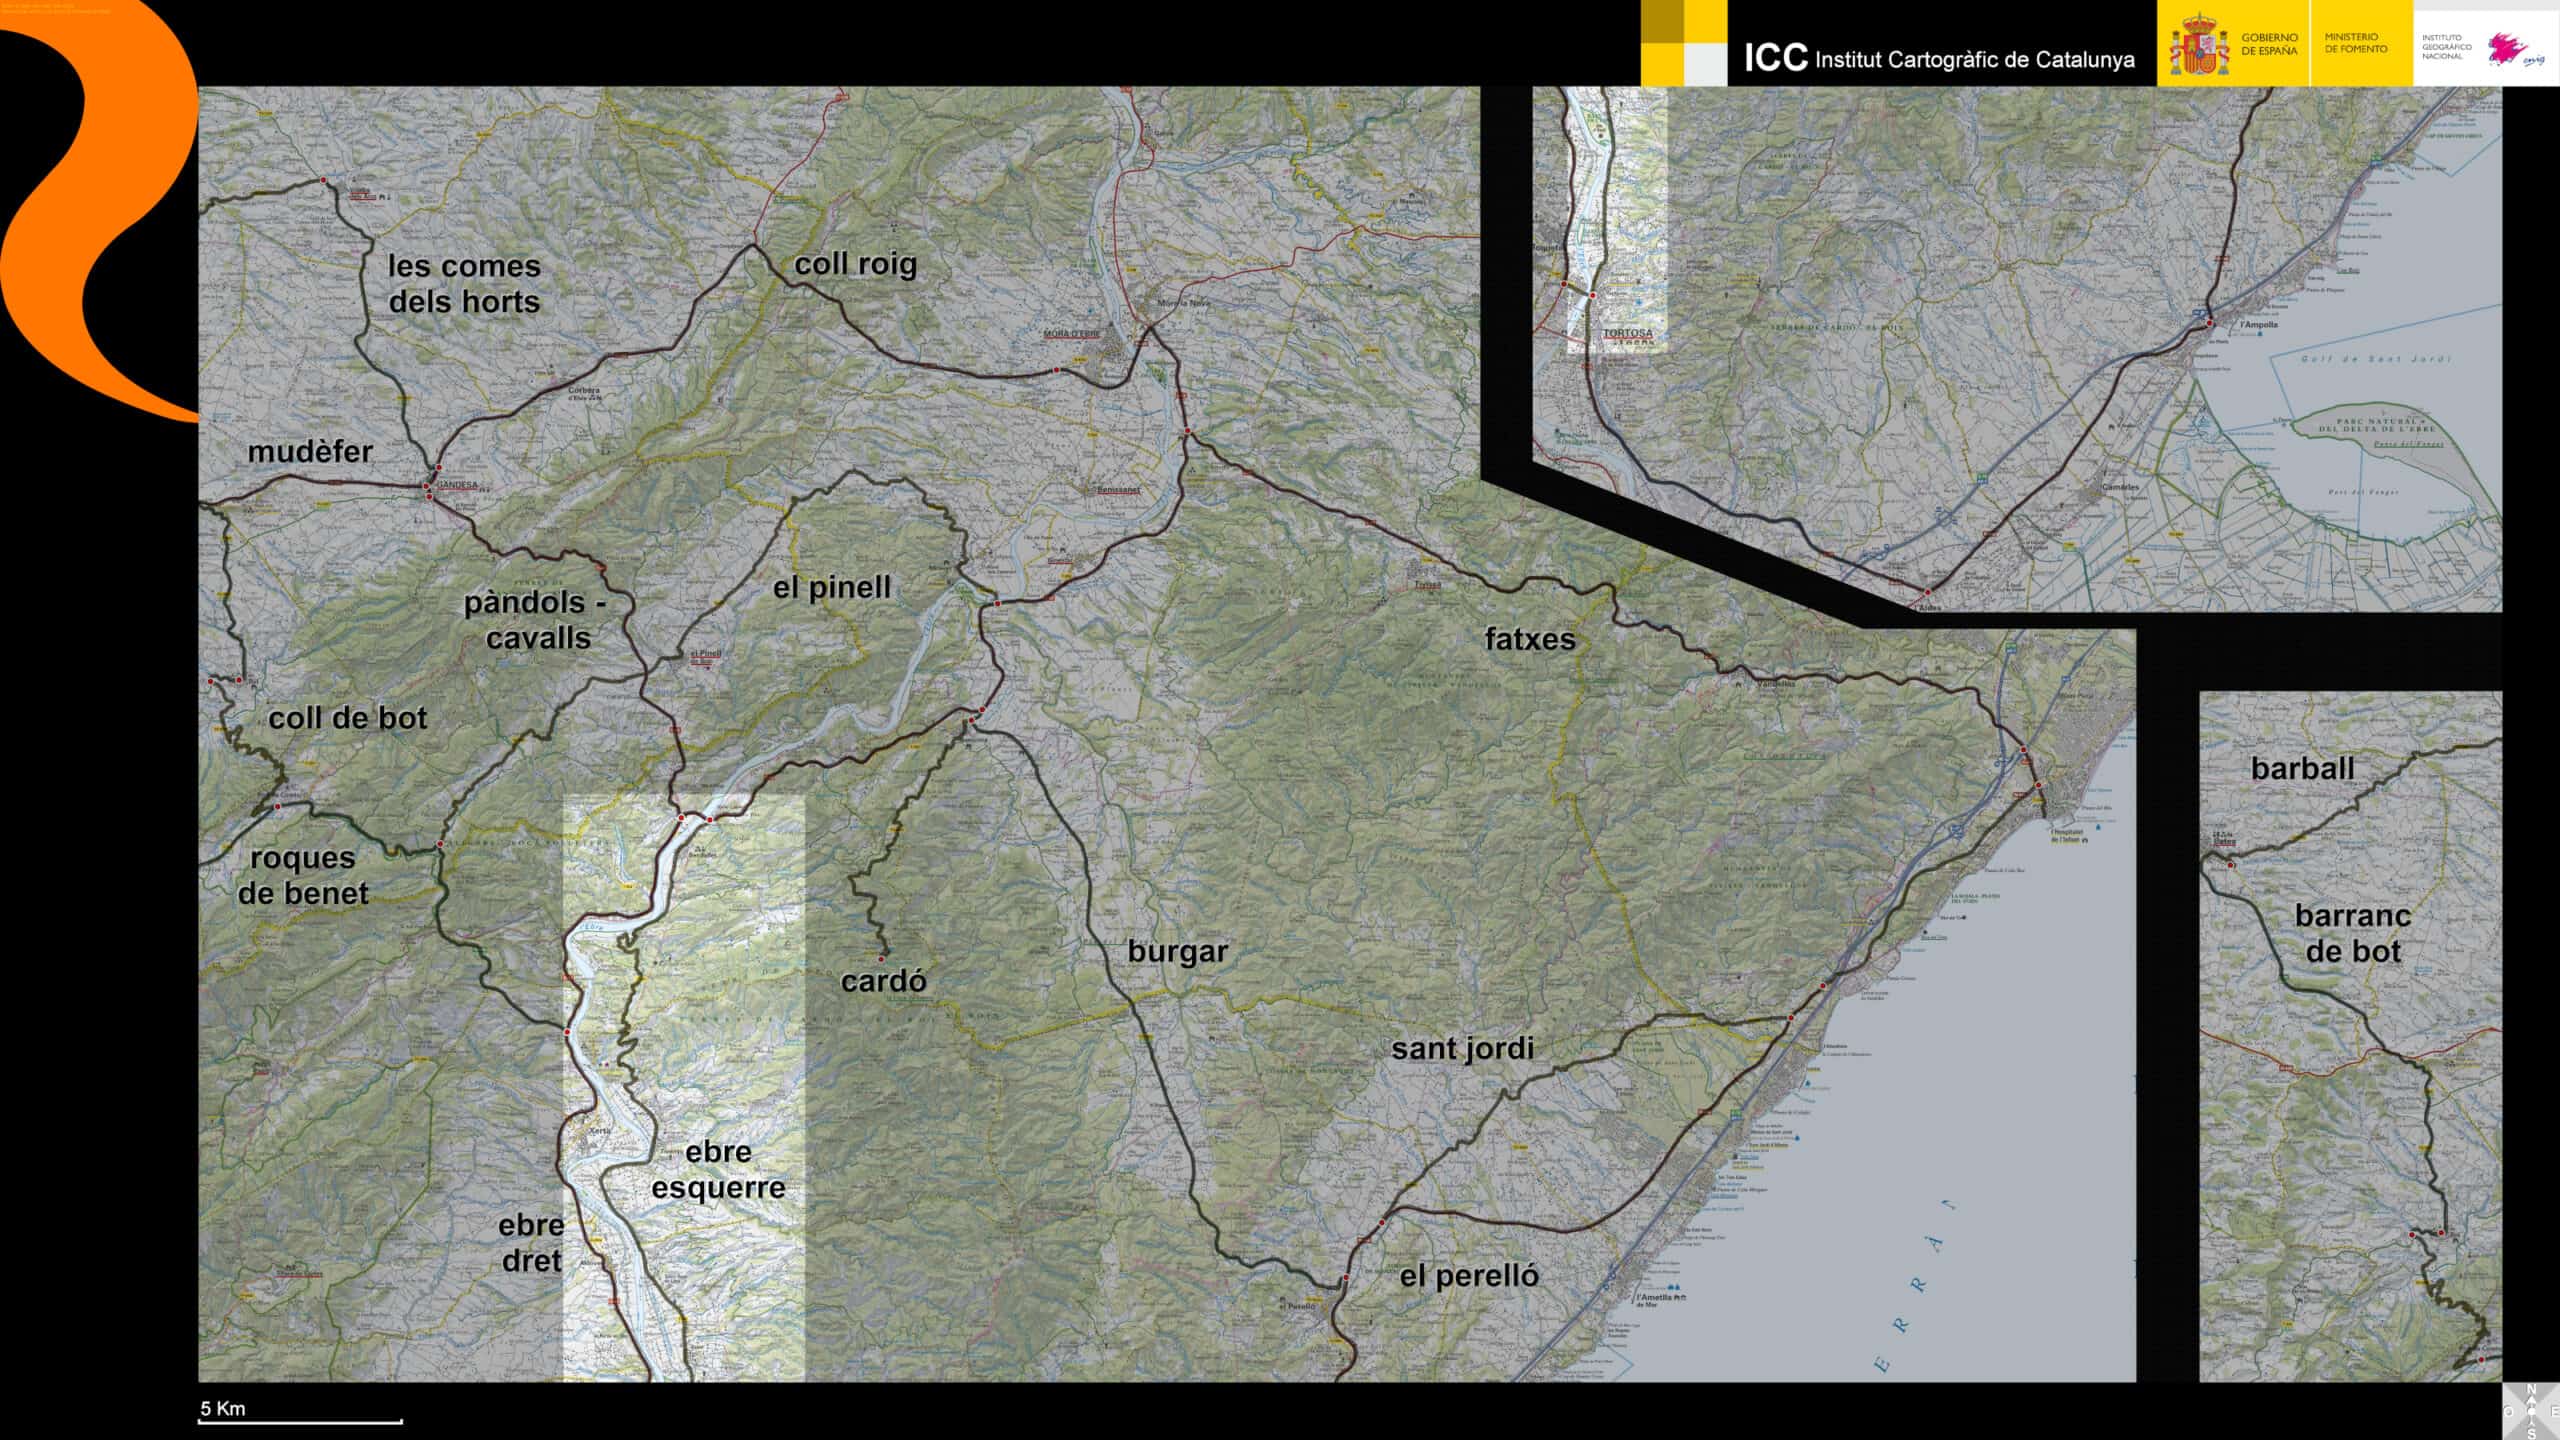Viewport: 2560px width, 1440px height.
Task: Select the coll roig route label
Action: (x=855, y=266)
